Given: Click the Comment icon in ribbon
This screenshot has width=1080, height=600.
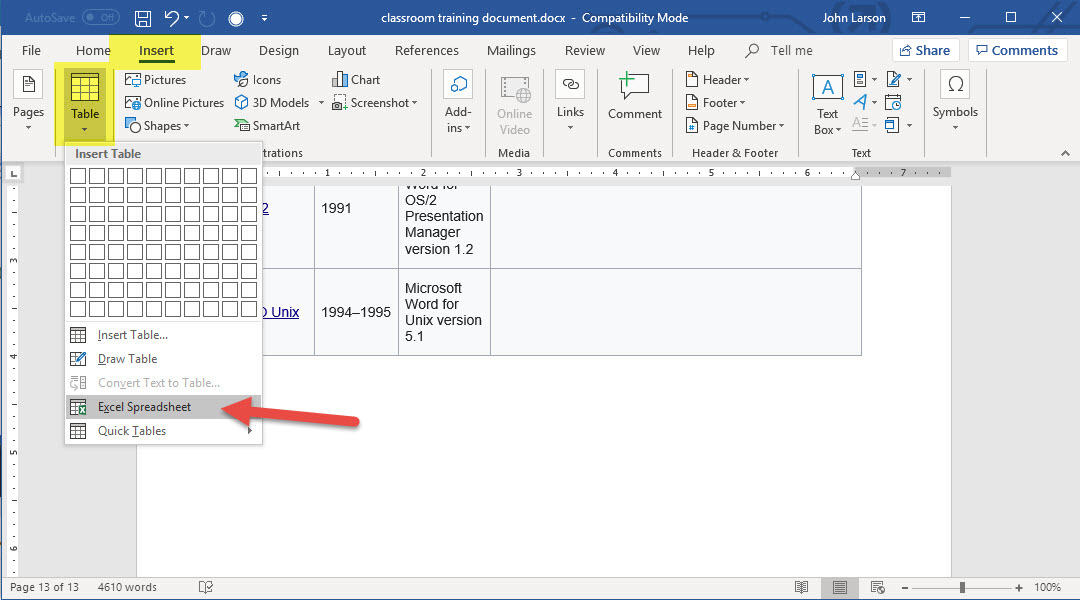Looking at the screenshot, I should pos(635,97).
